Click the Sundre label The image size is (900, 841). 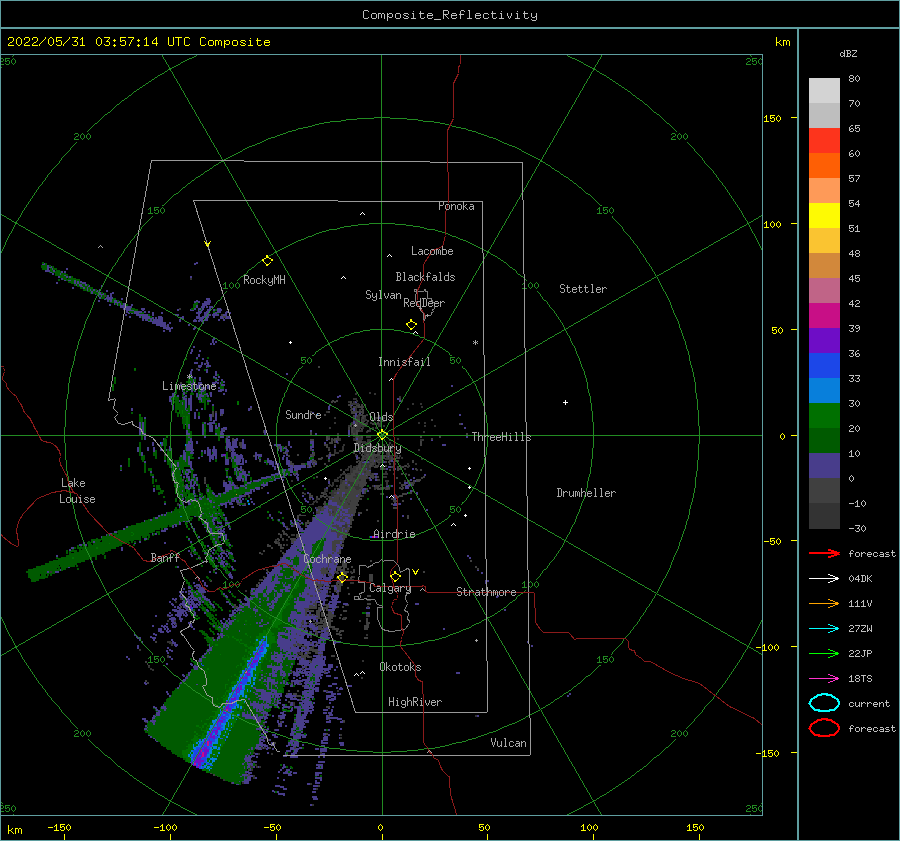303,414
